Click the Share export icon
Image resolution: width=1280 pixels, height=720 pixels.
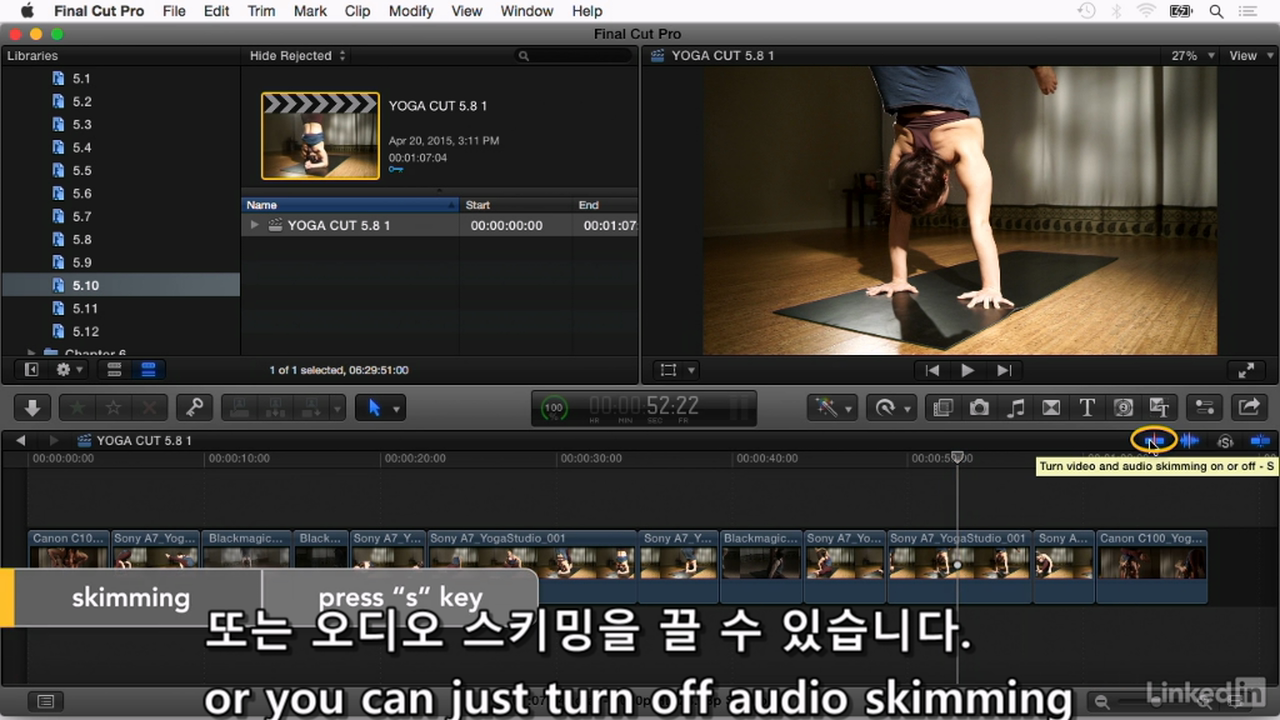[x=1249, y=408]
